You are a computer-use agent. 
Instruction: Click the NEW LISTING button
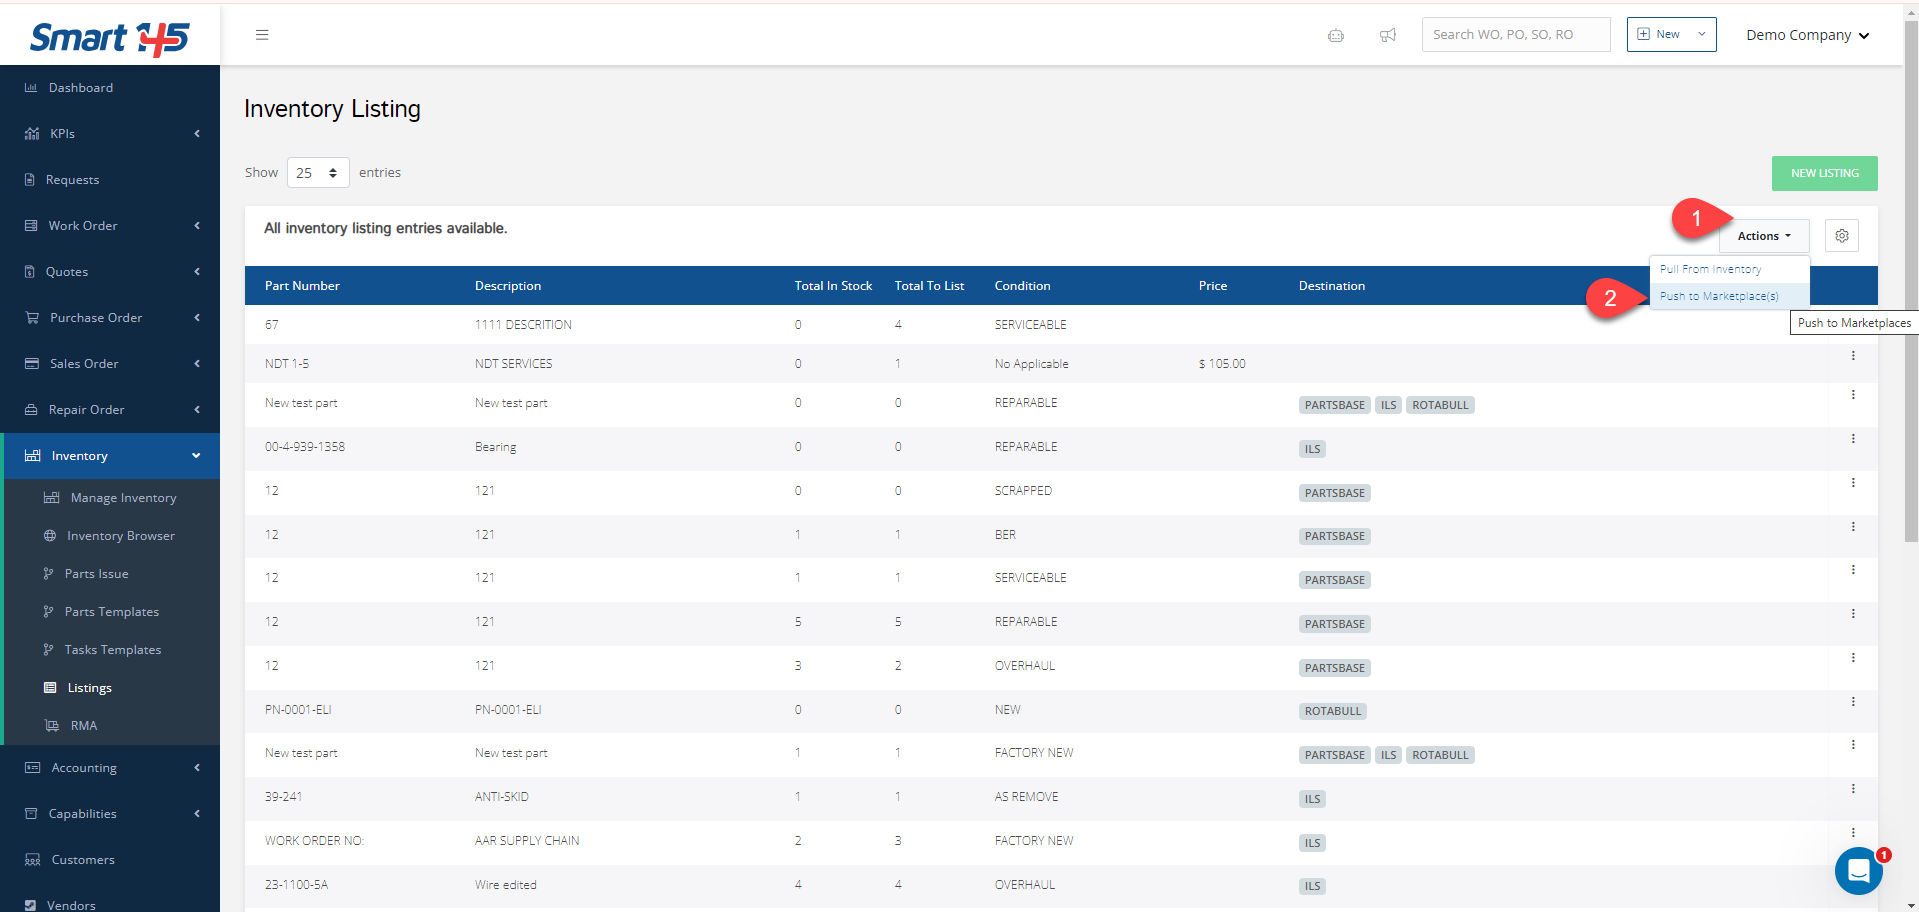click(x=1824, y=173)
